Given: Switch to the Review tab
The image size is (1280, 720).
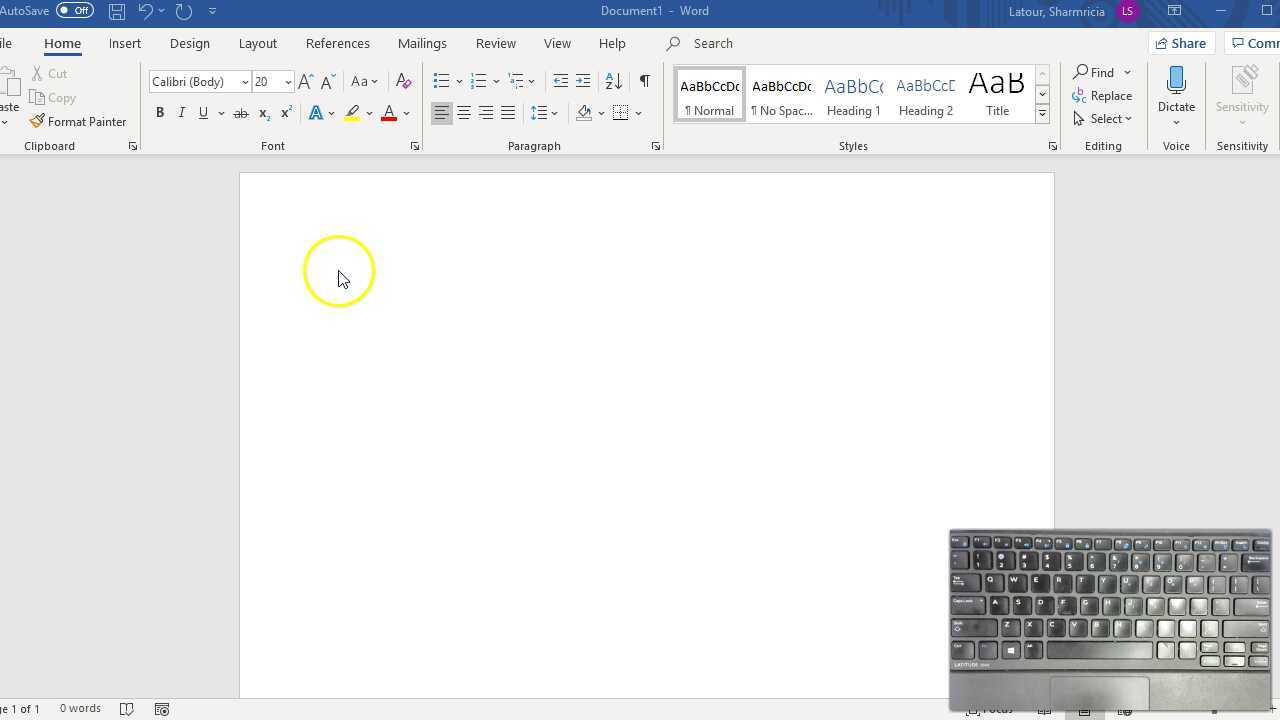Looking at the screenshot, I should point(496,43).
